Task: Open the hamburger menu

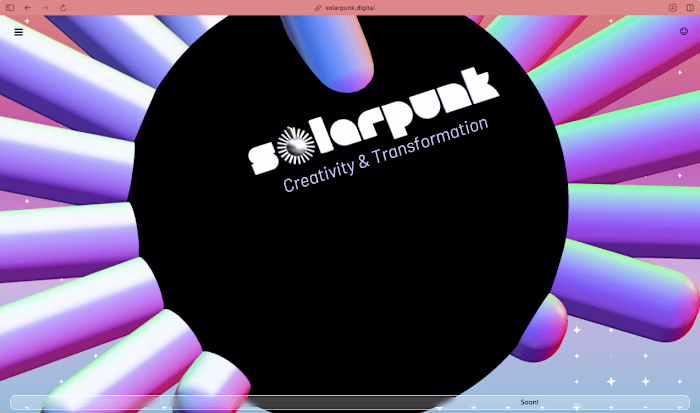Action: pyautogui.click(x=18, y=32)
